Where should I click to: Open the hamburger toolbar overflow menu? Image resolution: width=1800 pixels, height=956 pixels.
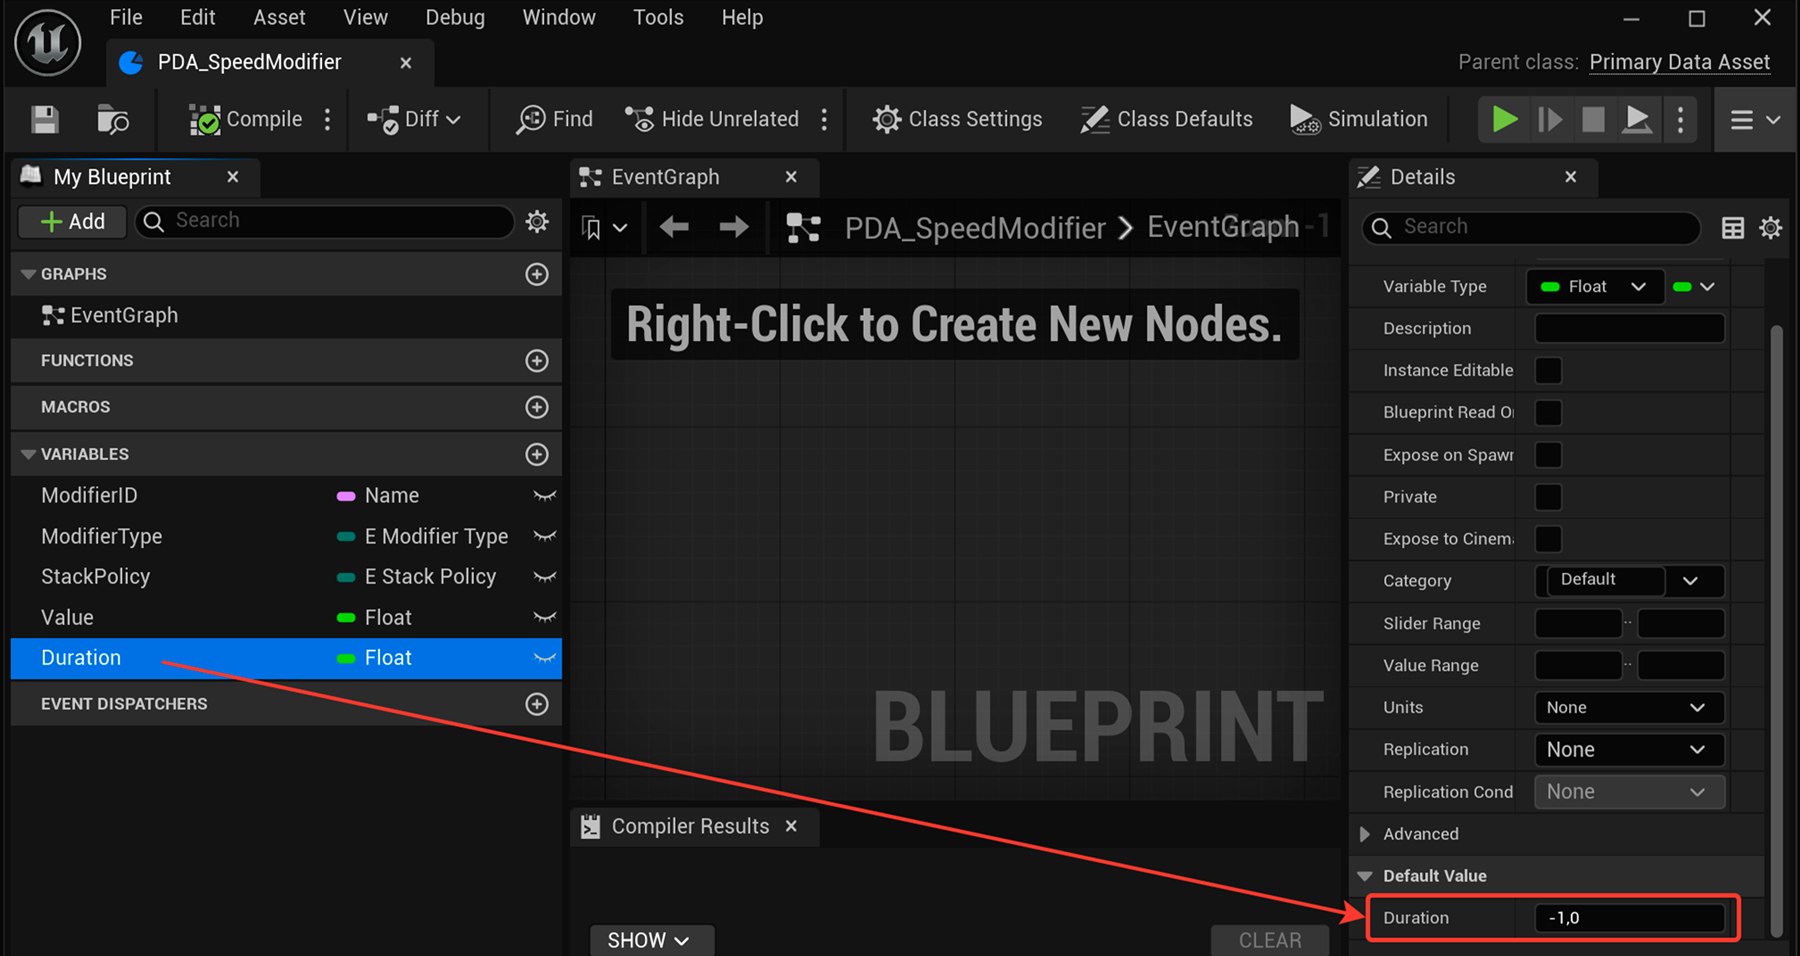pyautogui.click(x=1755, y=120)
